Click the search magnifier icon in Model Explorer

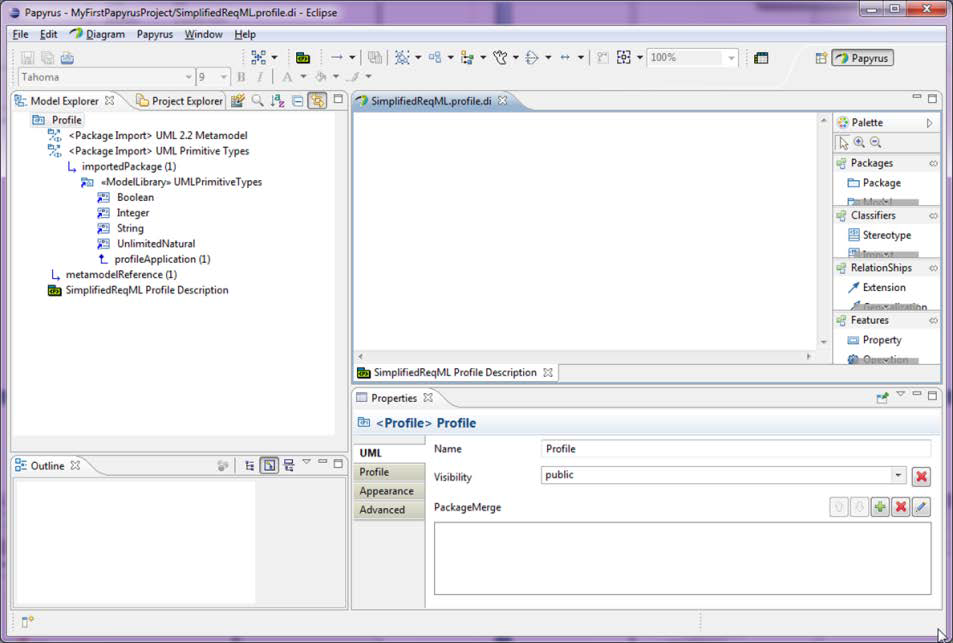coord(258,101)
